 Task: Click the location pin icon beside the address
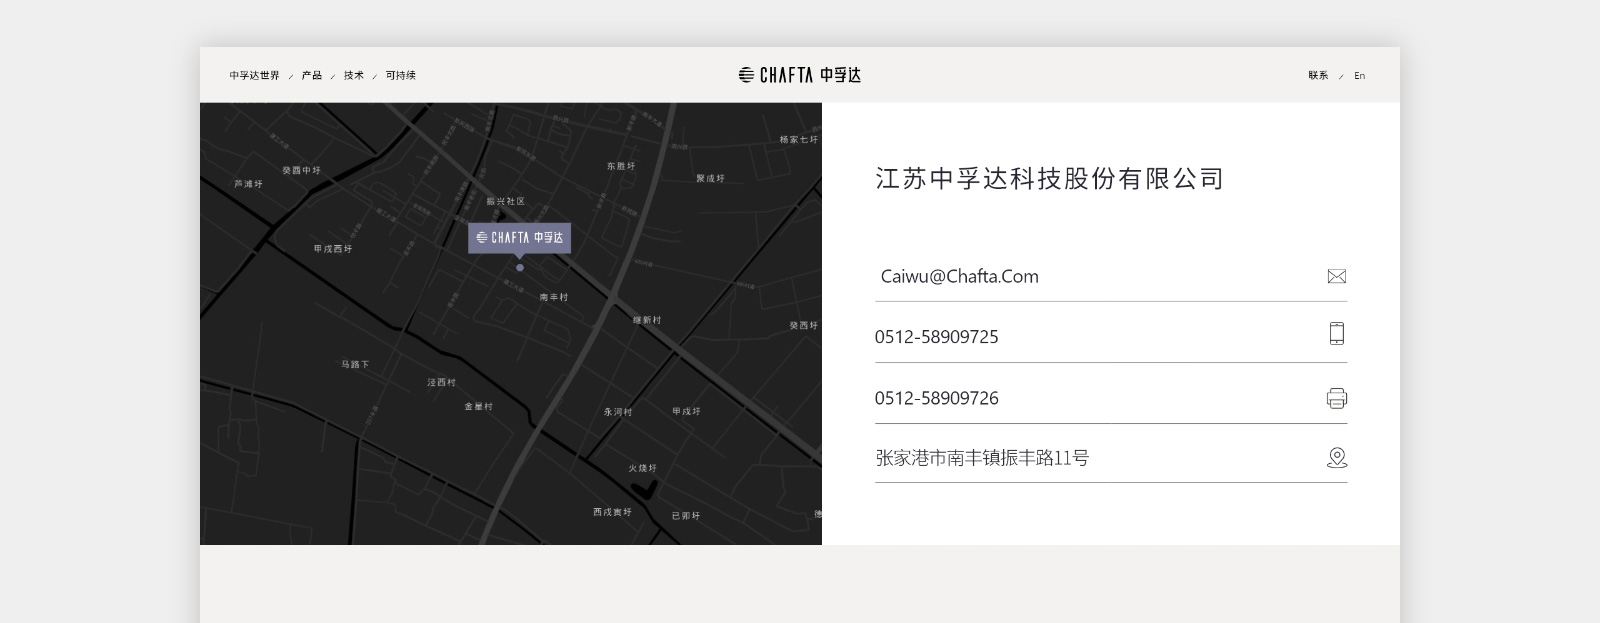click(1336, 458)
